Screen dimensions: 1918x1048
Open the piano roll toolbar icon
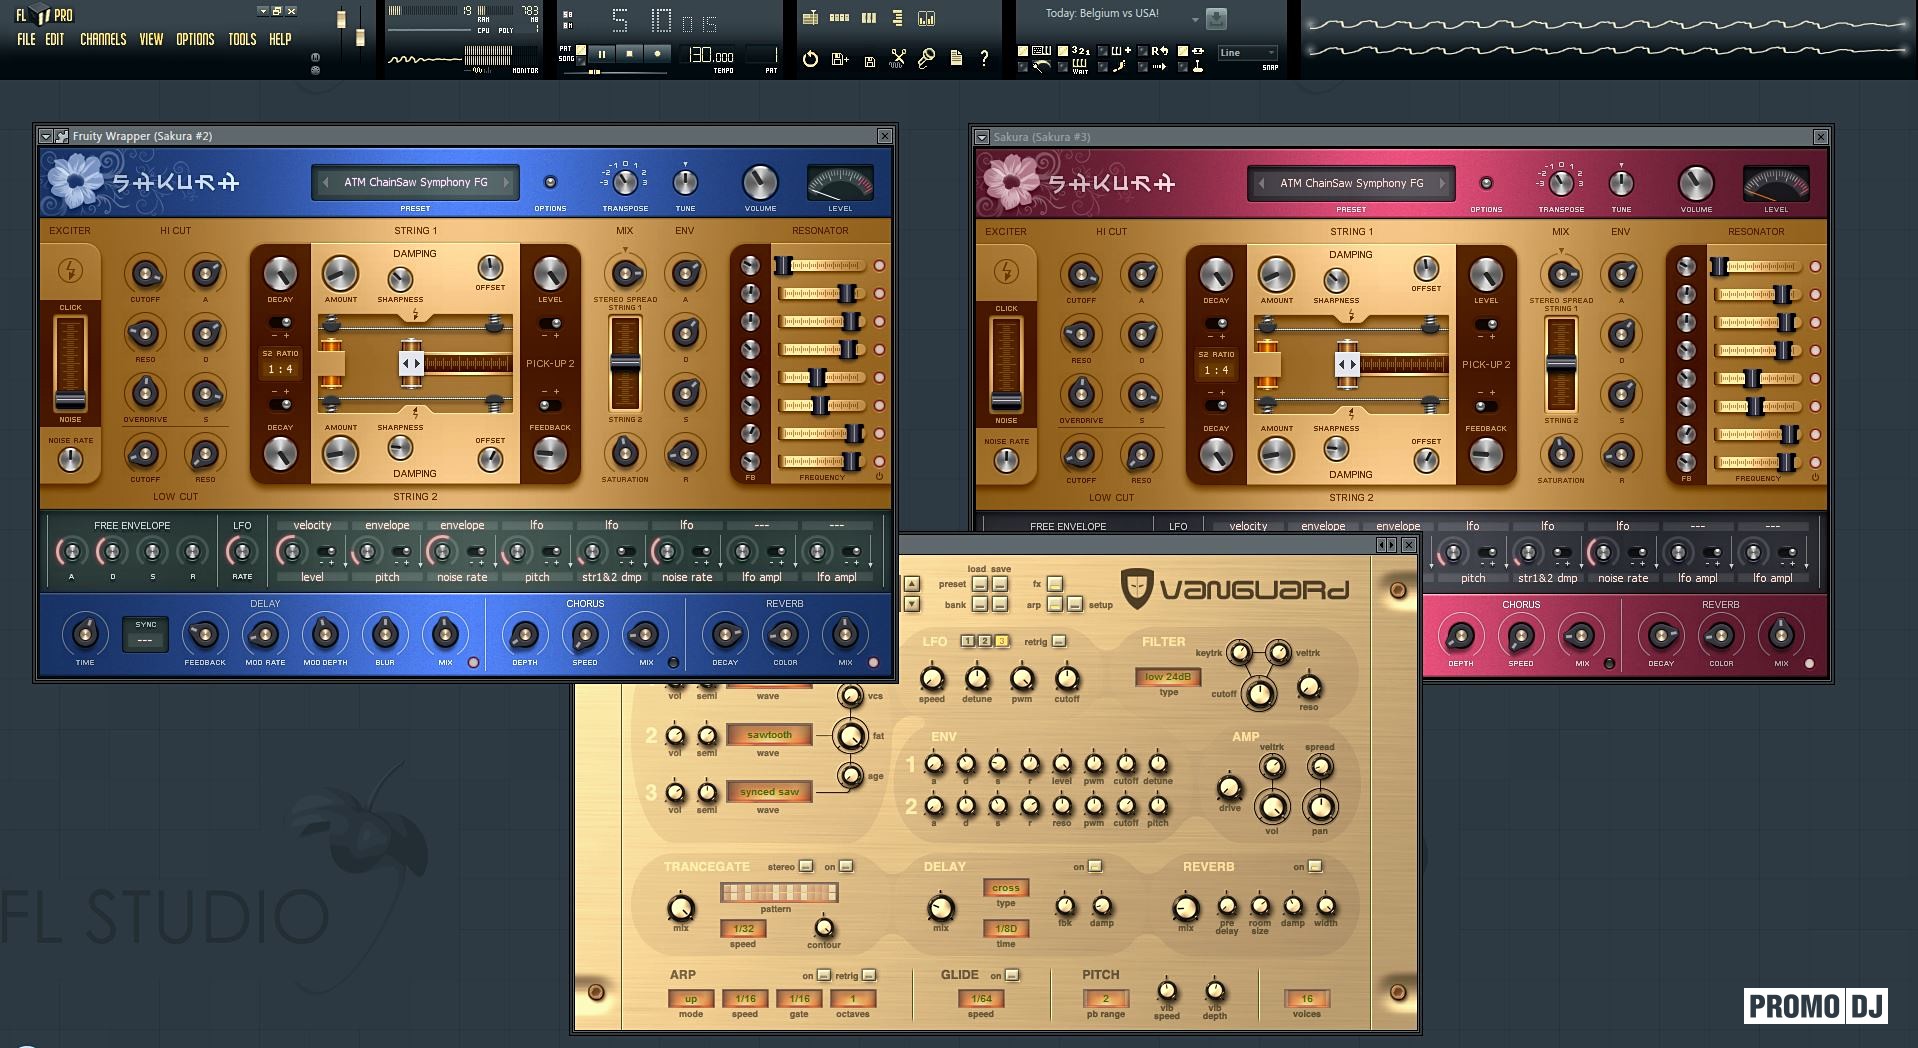pyautogui.click(x=868, y=18)
